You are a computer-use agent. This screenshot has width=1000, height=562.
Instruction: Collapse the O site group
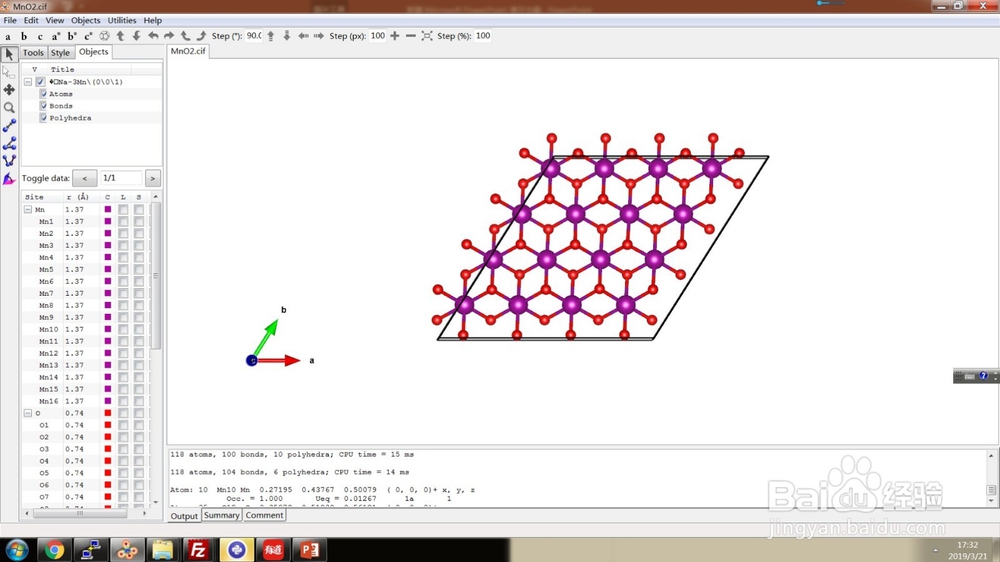pyautogui.click(x=28, y=413)
